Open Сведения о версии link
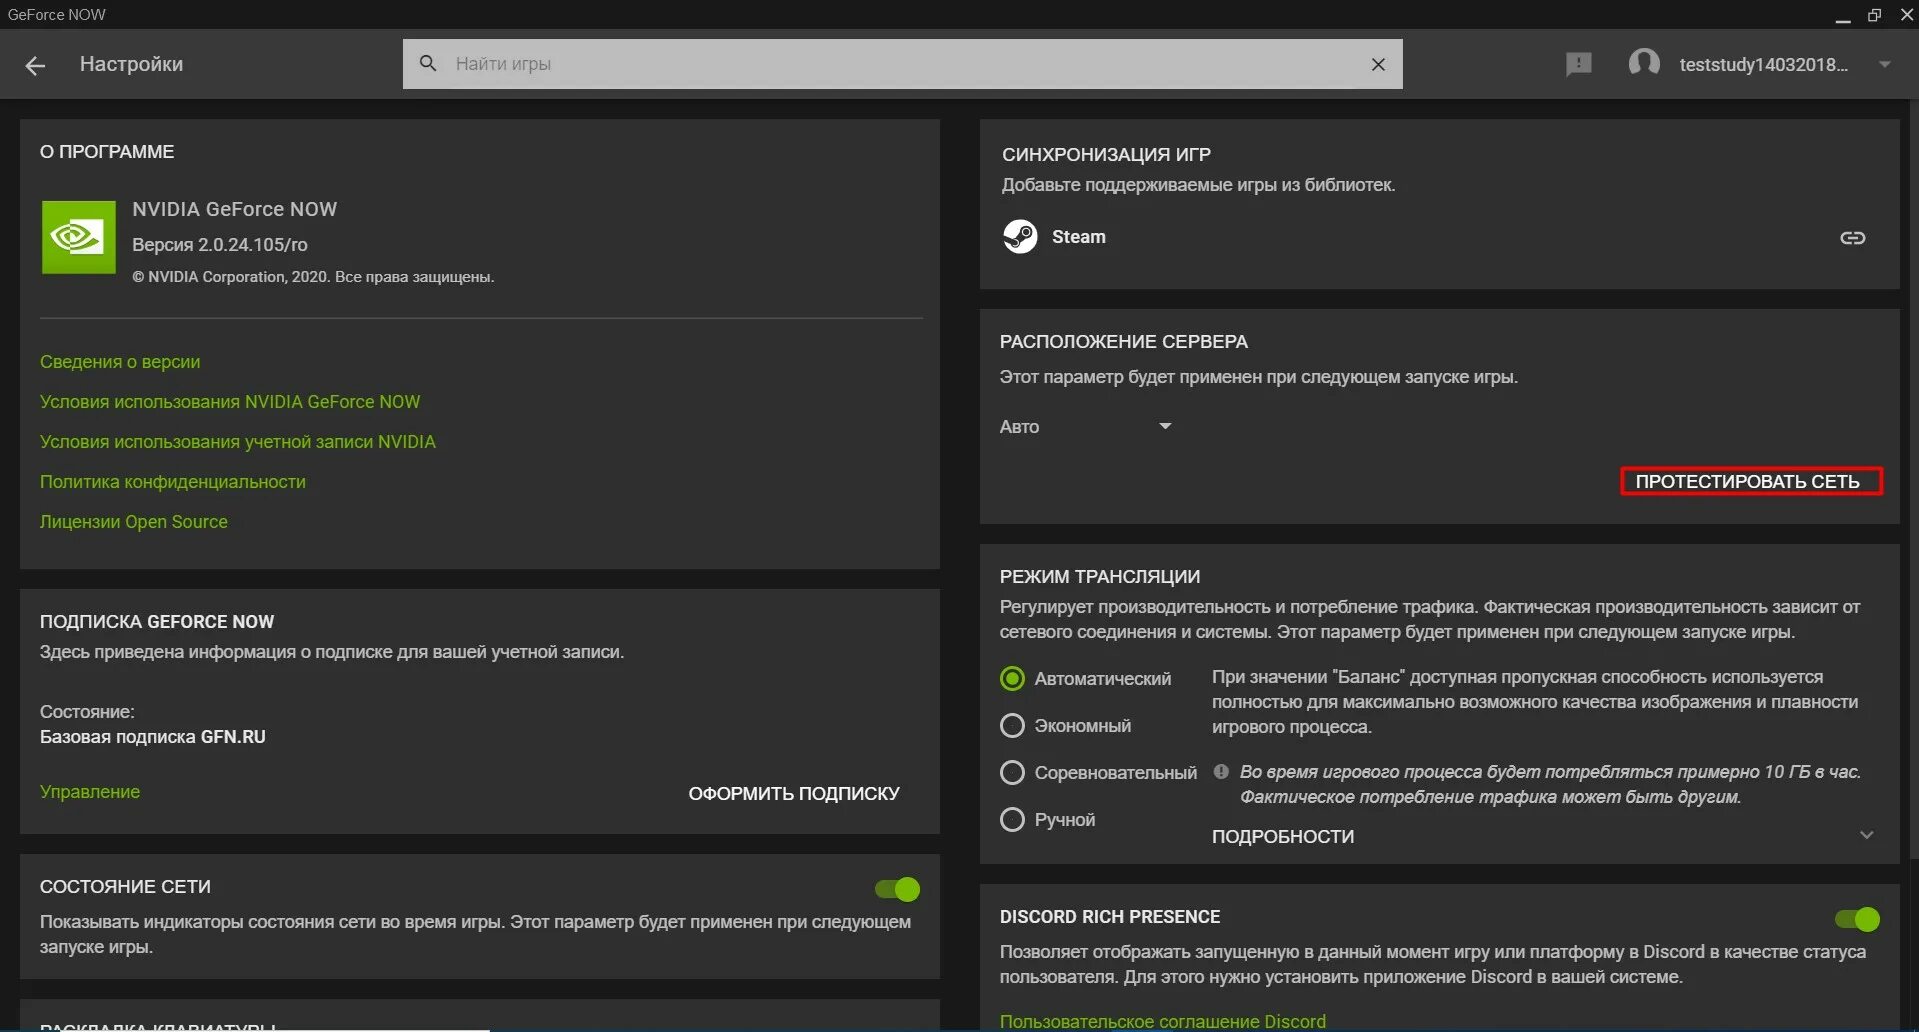1919x1032 pixels. point(120,362)
